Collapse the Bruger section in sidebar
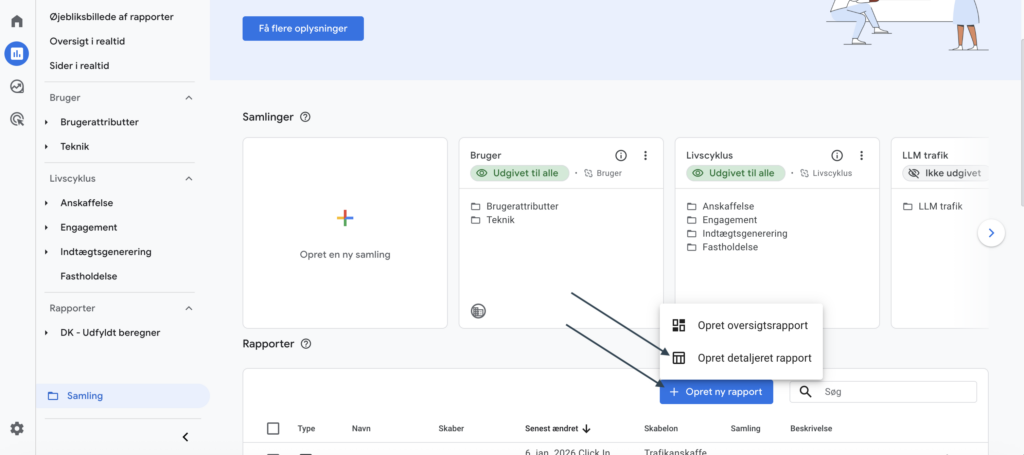Image resolution: width=1024 pixels, height=455 pixels. pos(189,98)
